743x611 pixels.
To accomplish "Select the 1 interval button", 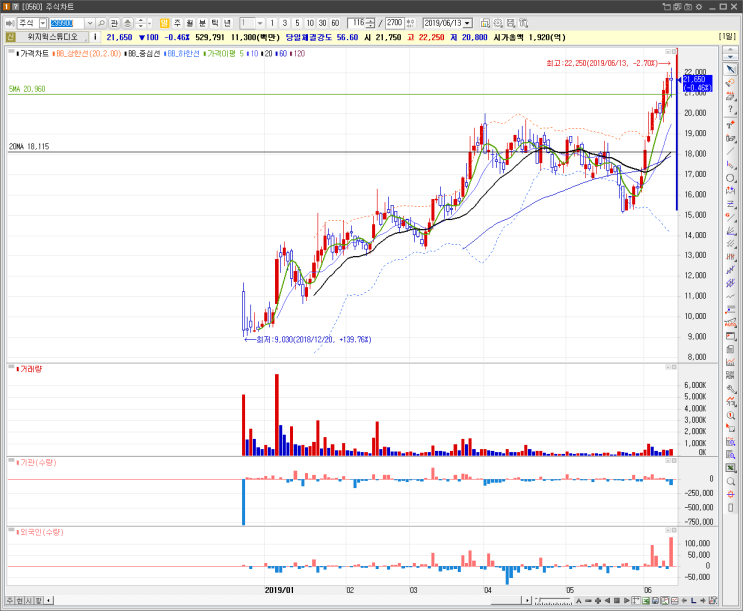I will [272, 23].
